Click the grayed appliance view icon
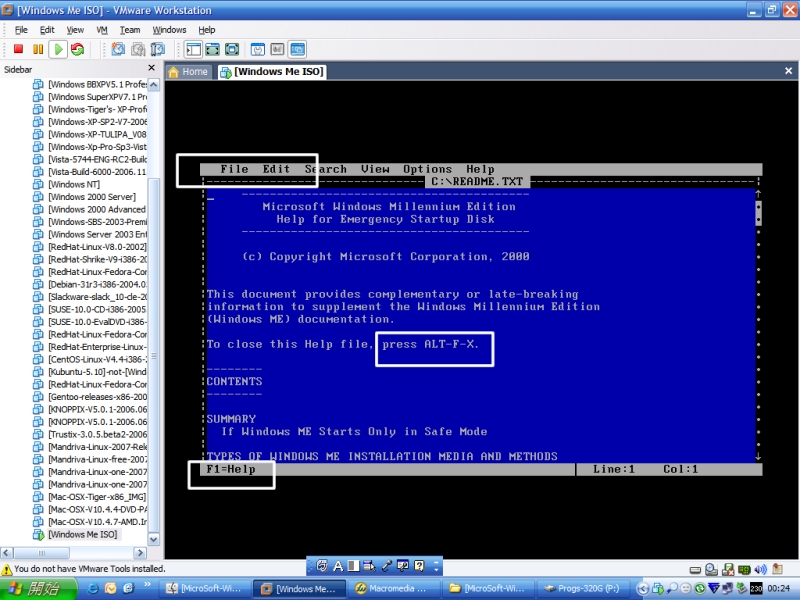This screenshot has width=800, height=600. (277, 49)
